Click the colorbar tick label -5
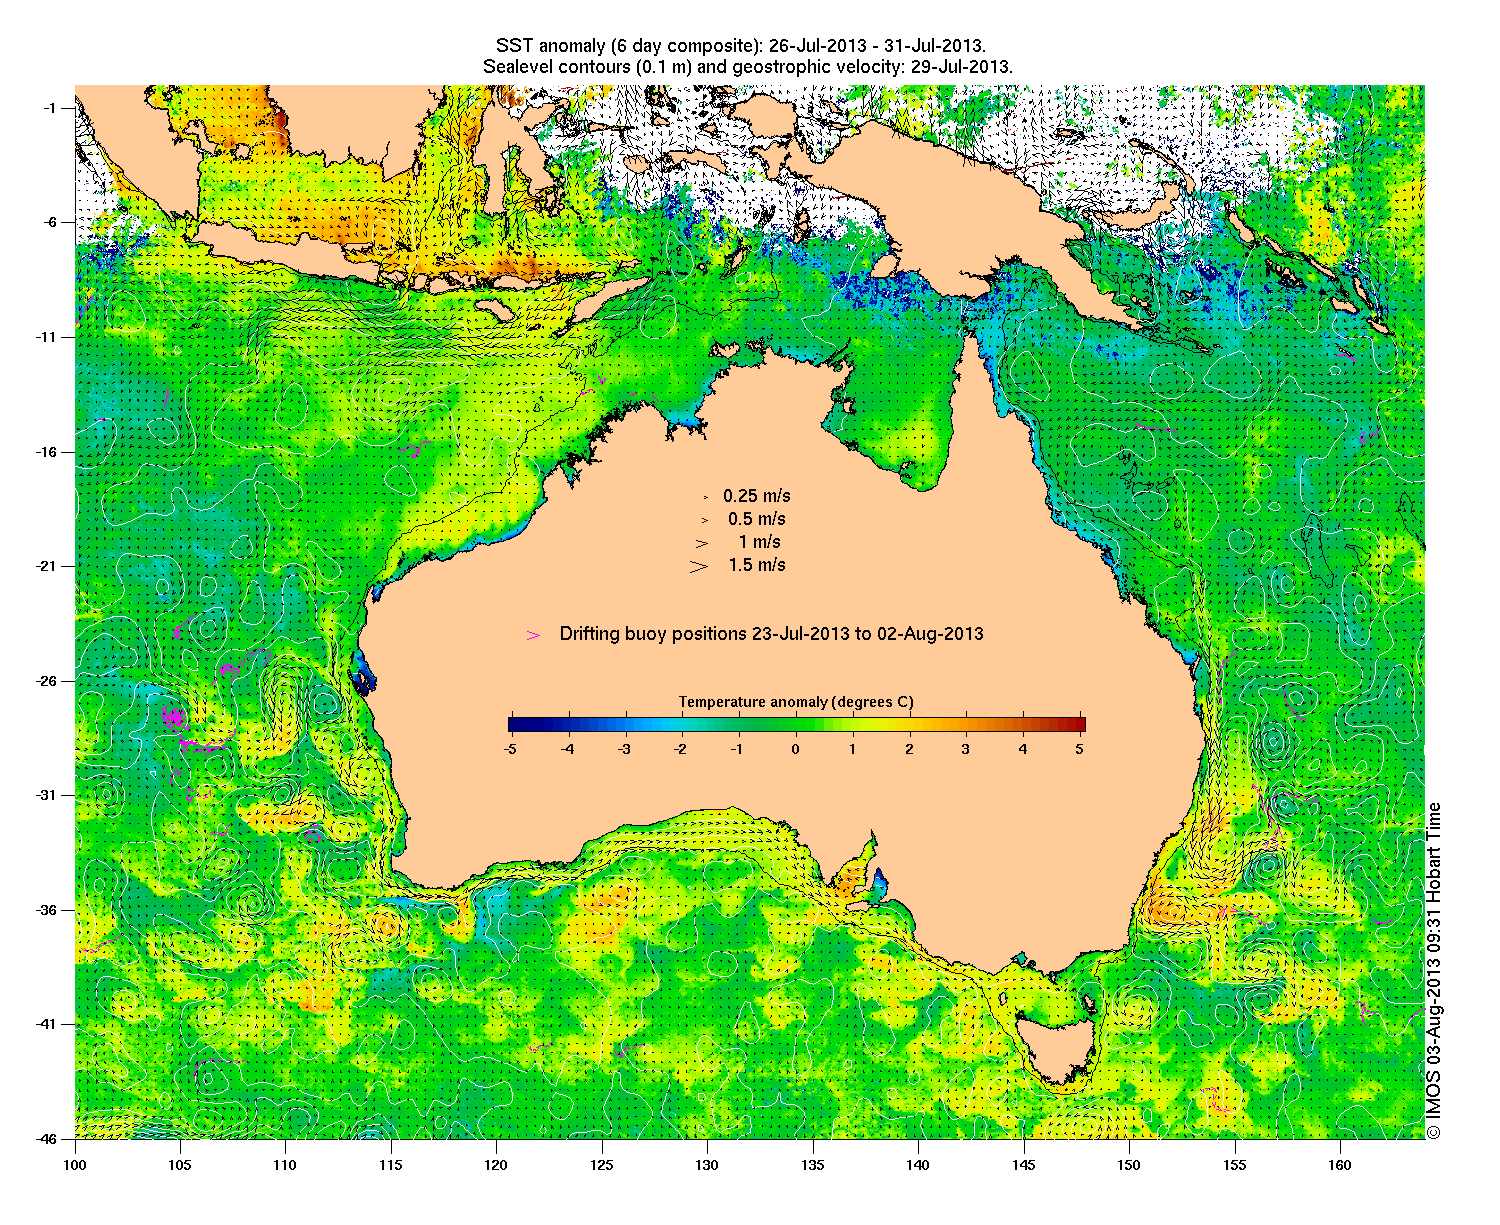 click(x=509, y=748)
